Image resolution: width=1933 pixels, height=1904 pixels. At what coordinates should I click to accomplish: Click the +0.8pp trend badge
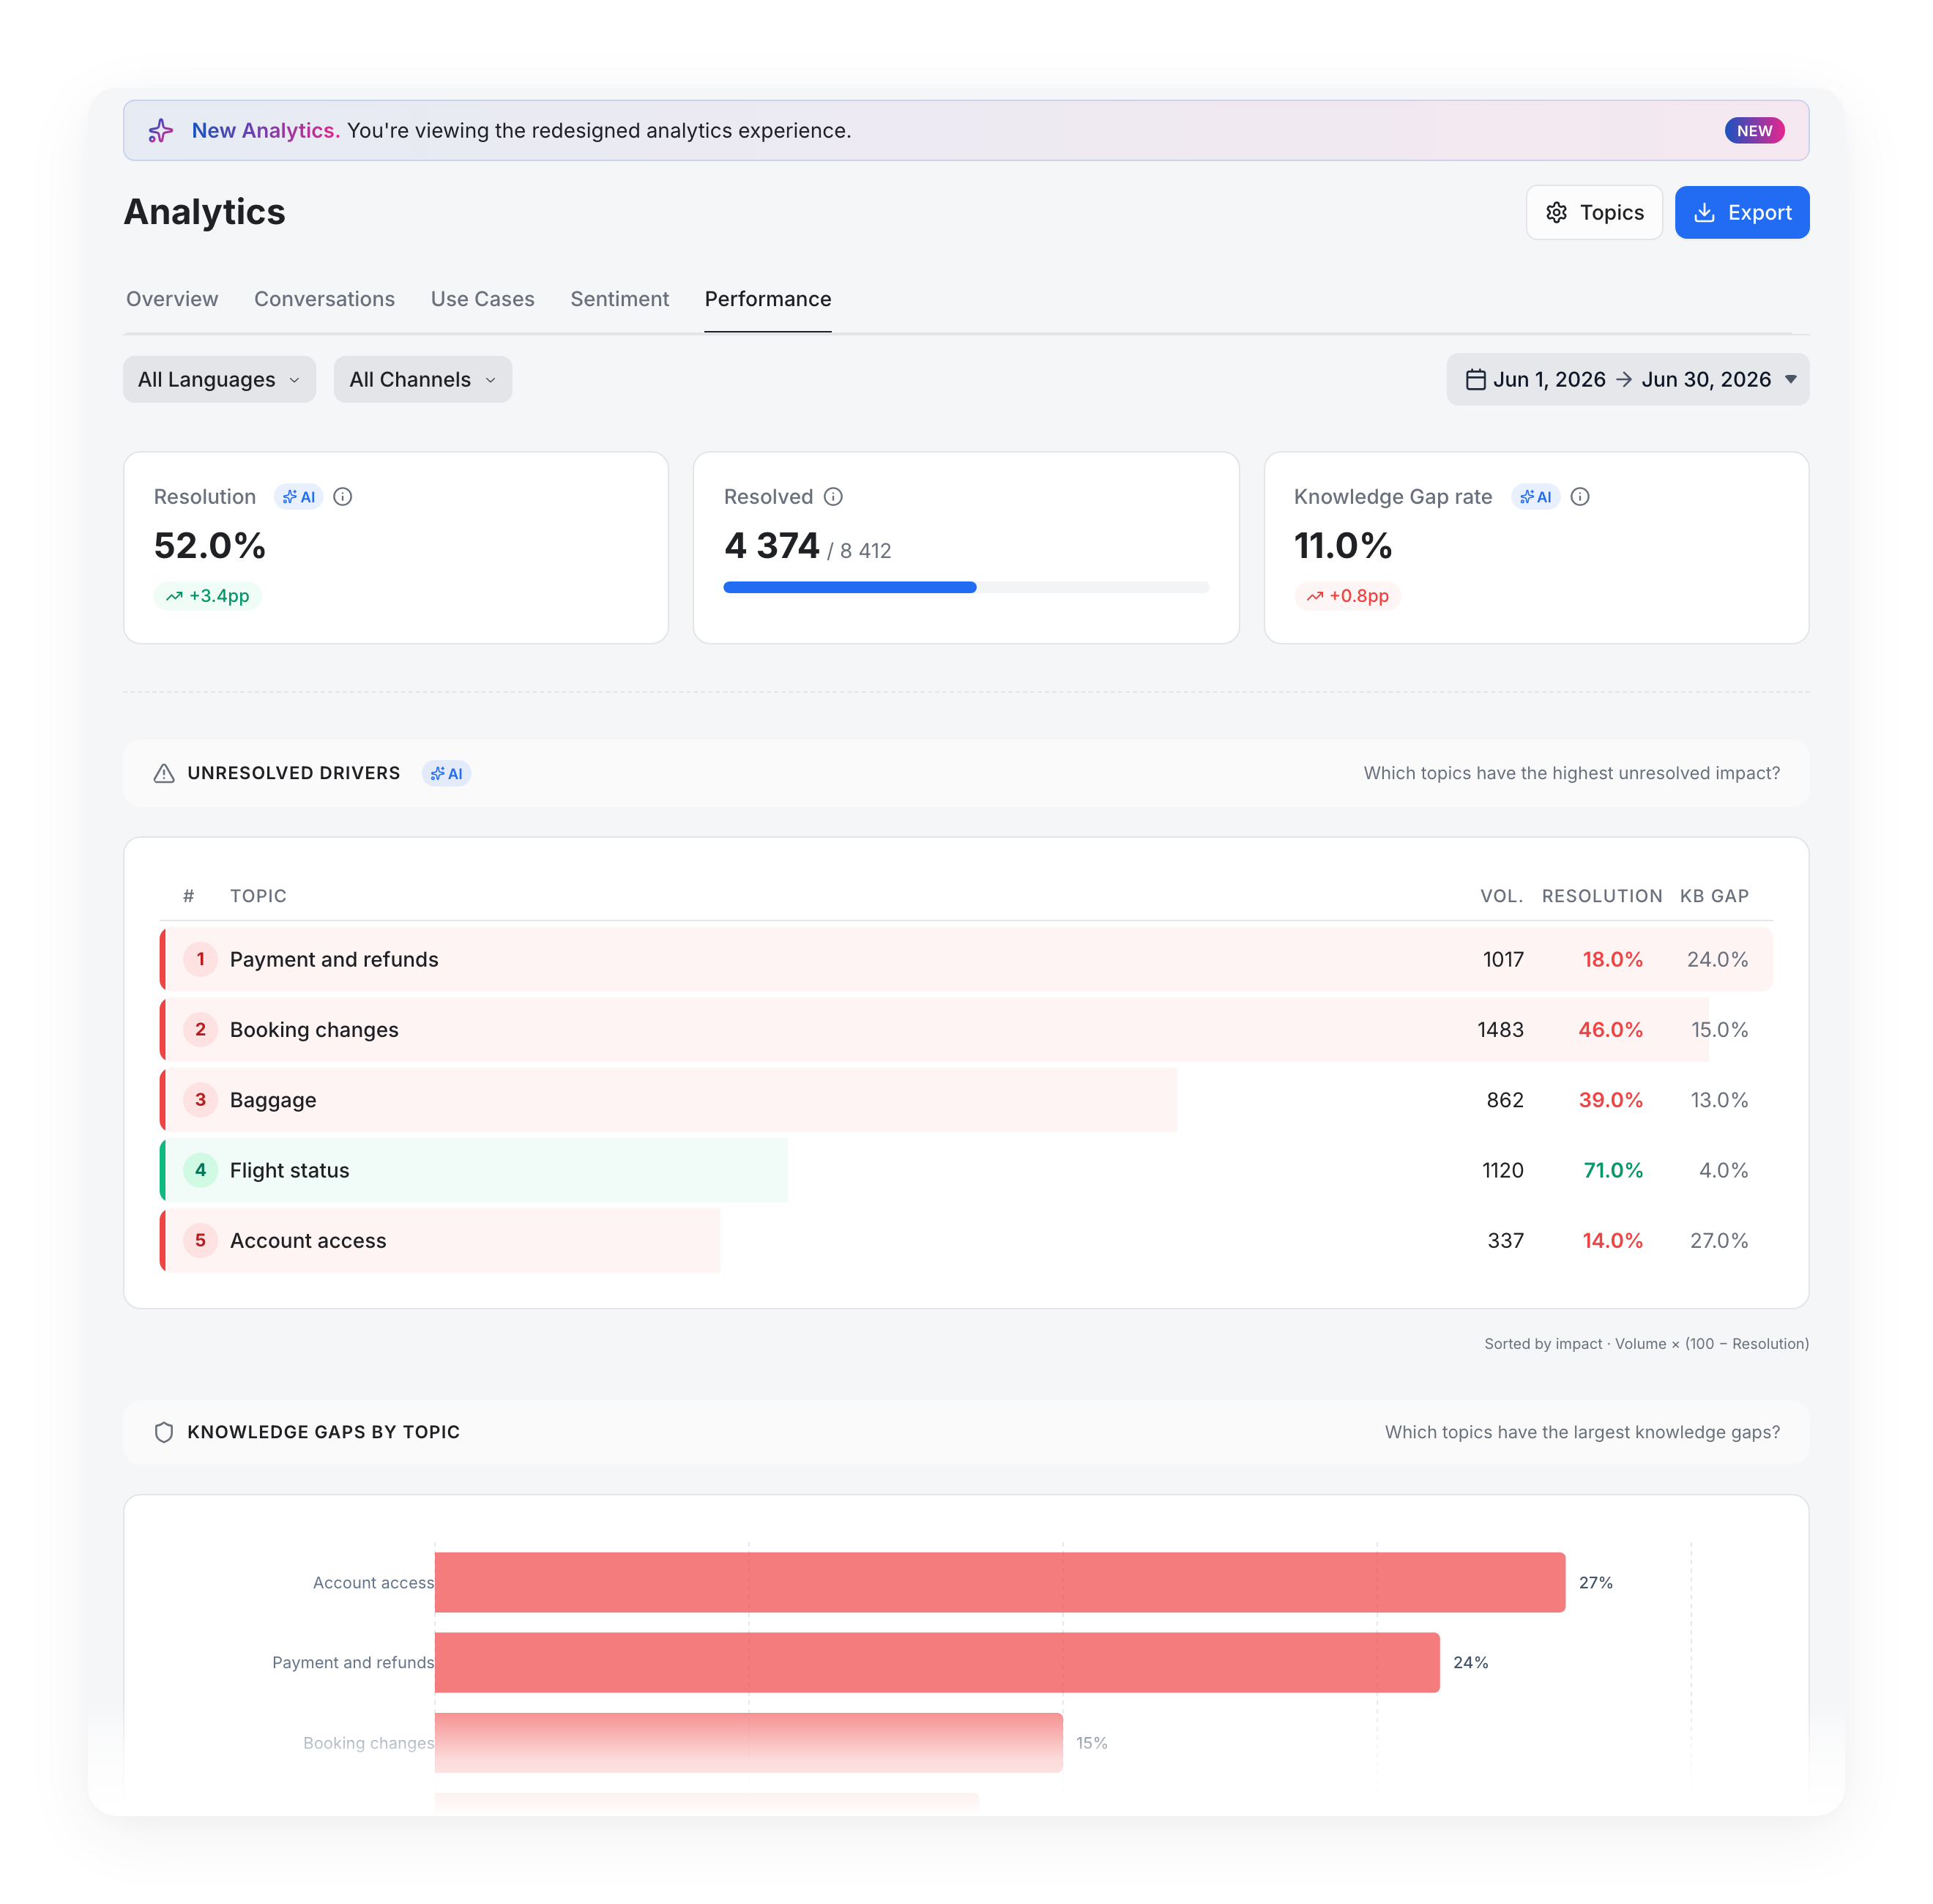[x=1347, y=596]
